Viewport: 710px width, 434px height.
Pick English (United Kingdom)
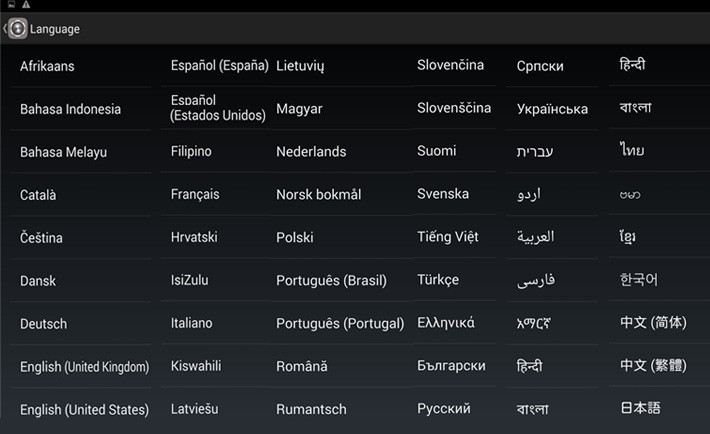coord(84,367)
